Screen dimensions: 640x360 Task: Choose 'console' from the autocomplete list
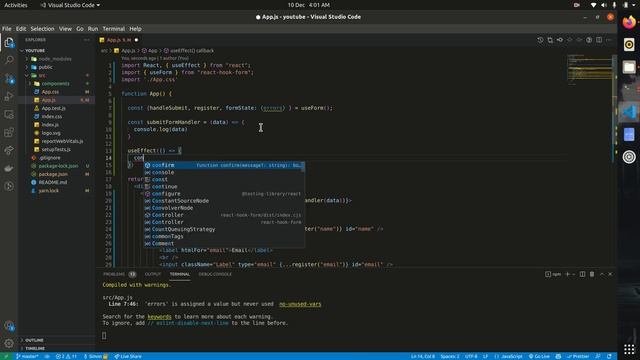click(x=224, y=172)
